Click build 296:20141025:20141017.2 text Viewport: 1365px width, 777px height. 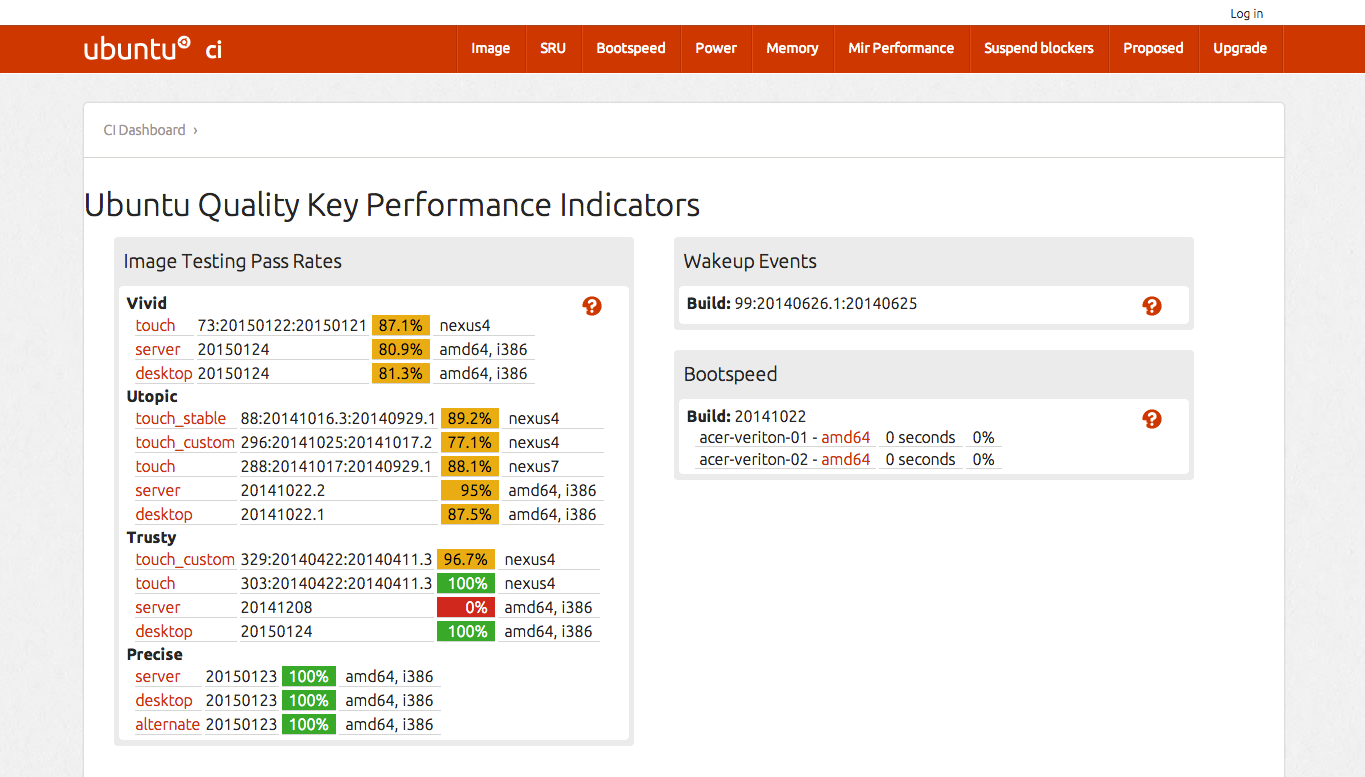point(336,442)
